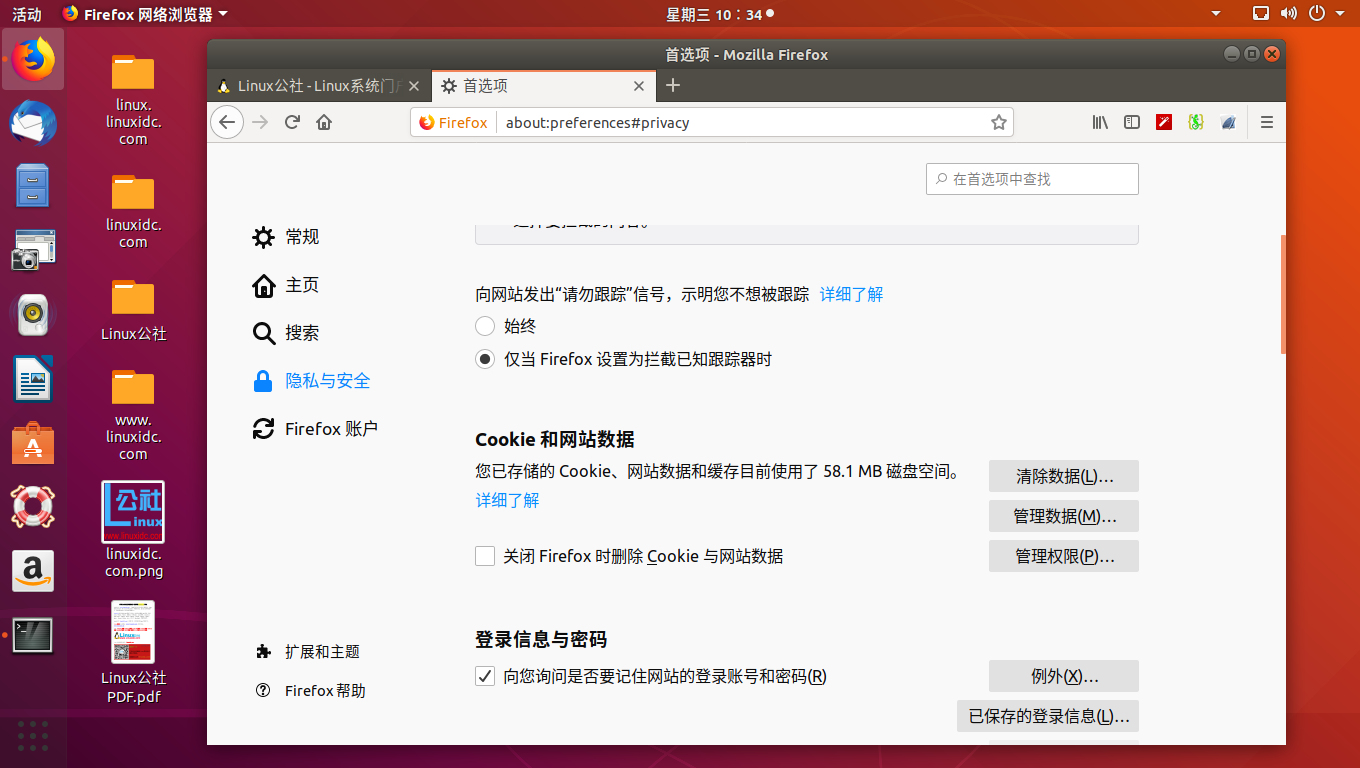The image size is (1360, 768).
Task: Reload the current page
Action: tap(292, 122)
